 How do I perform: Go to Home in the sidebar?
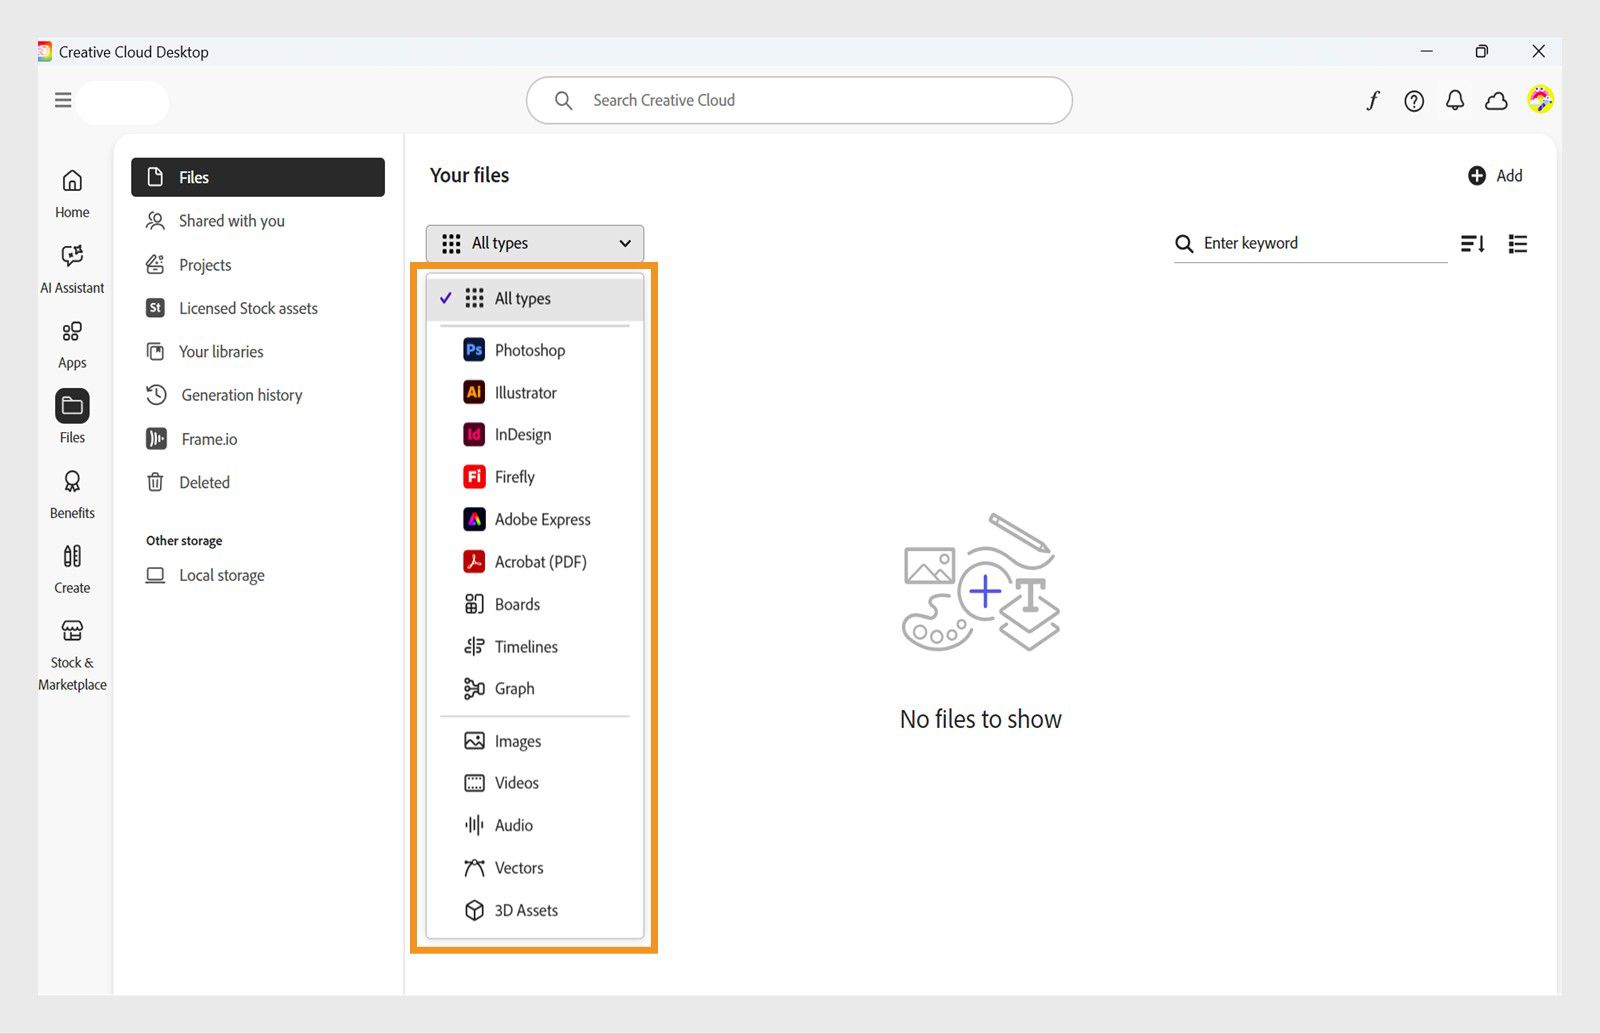click(x=72, y=194)
